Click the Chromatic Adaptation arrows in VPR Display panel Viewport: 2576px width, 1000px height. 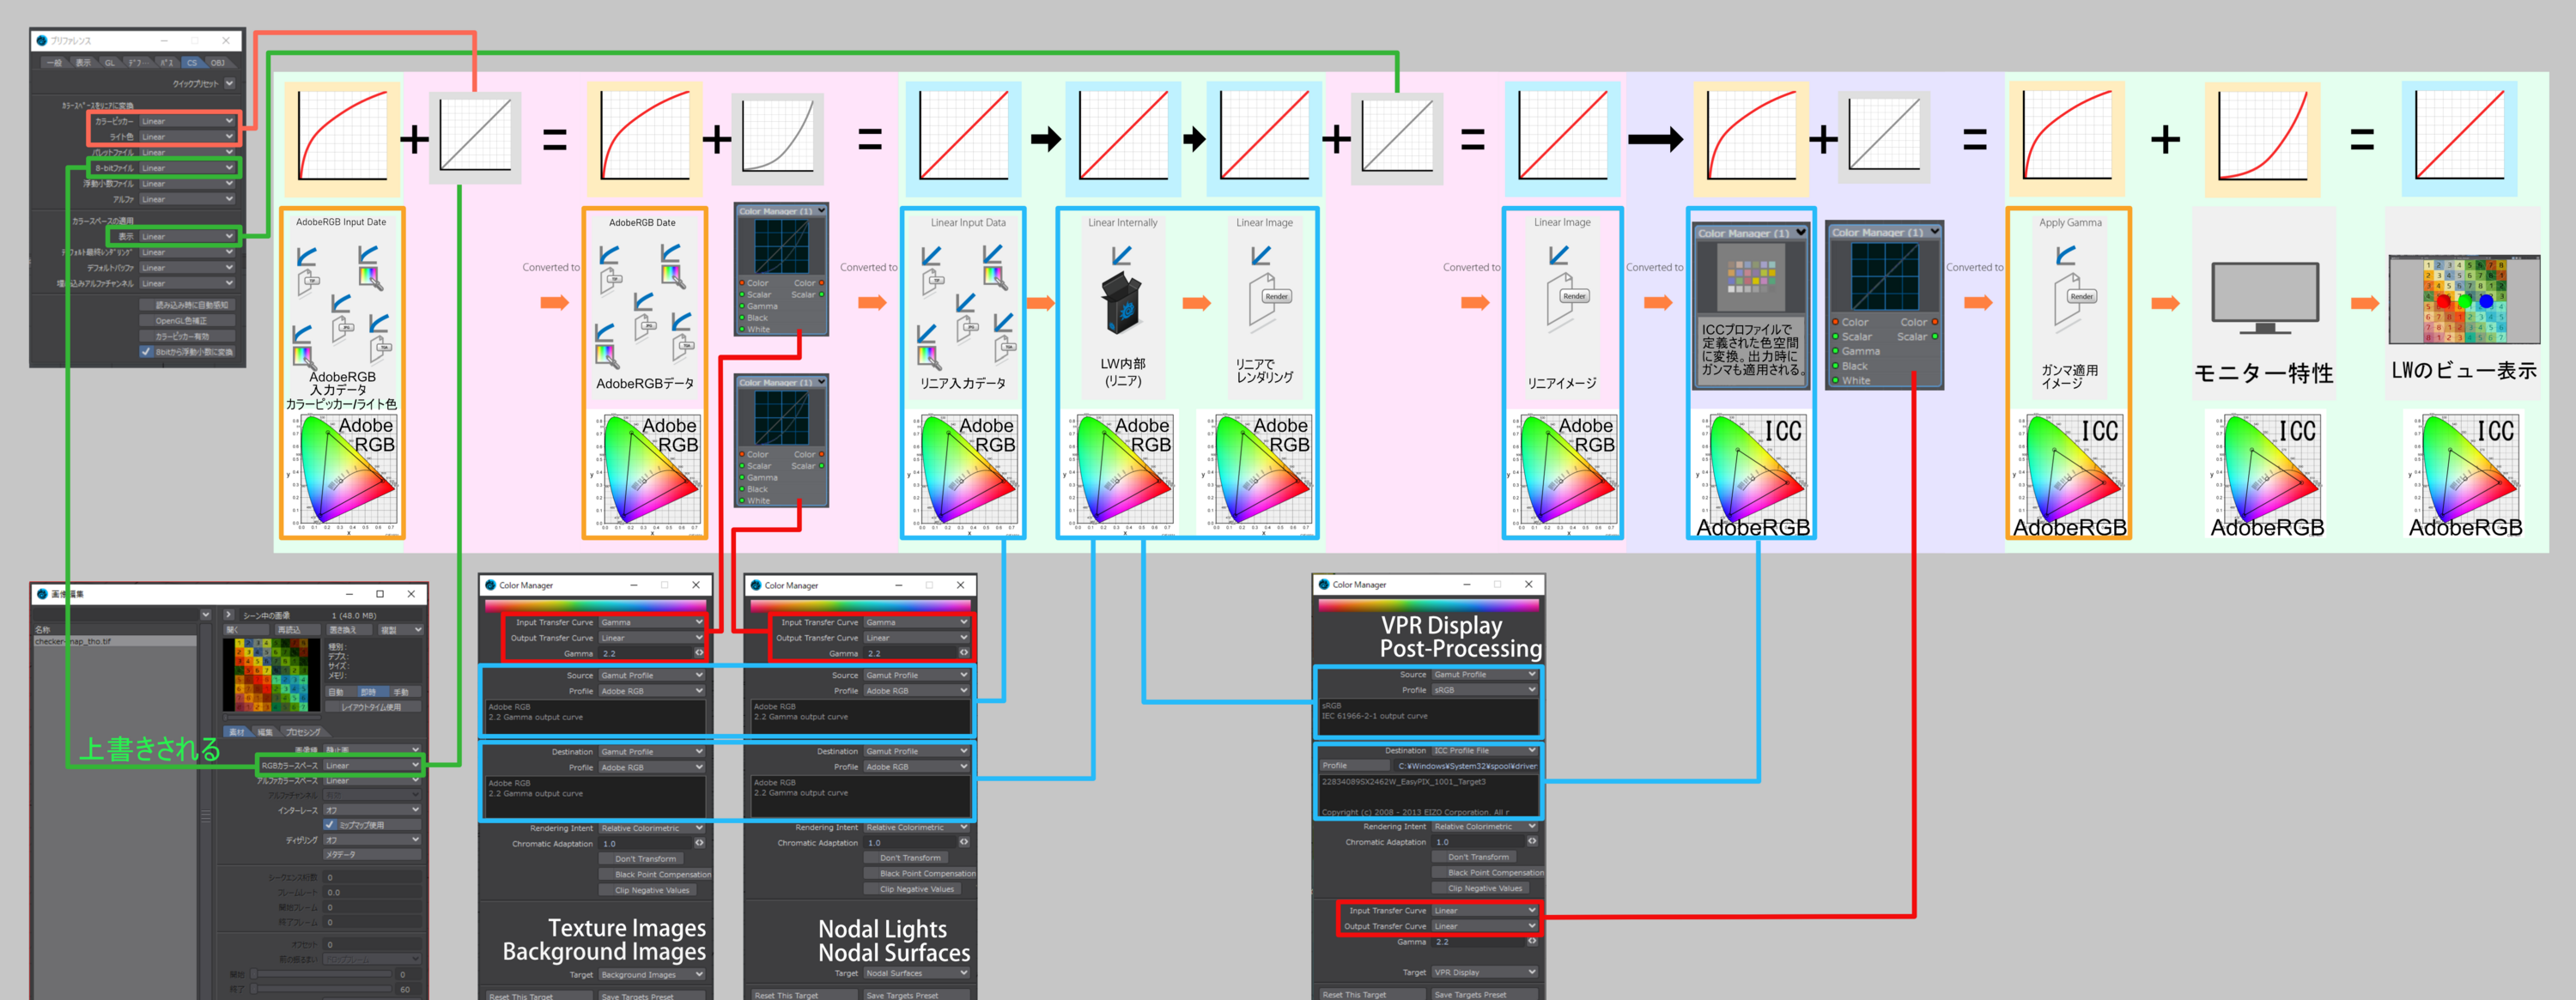tap(1531, 842)
